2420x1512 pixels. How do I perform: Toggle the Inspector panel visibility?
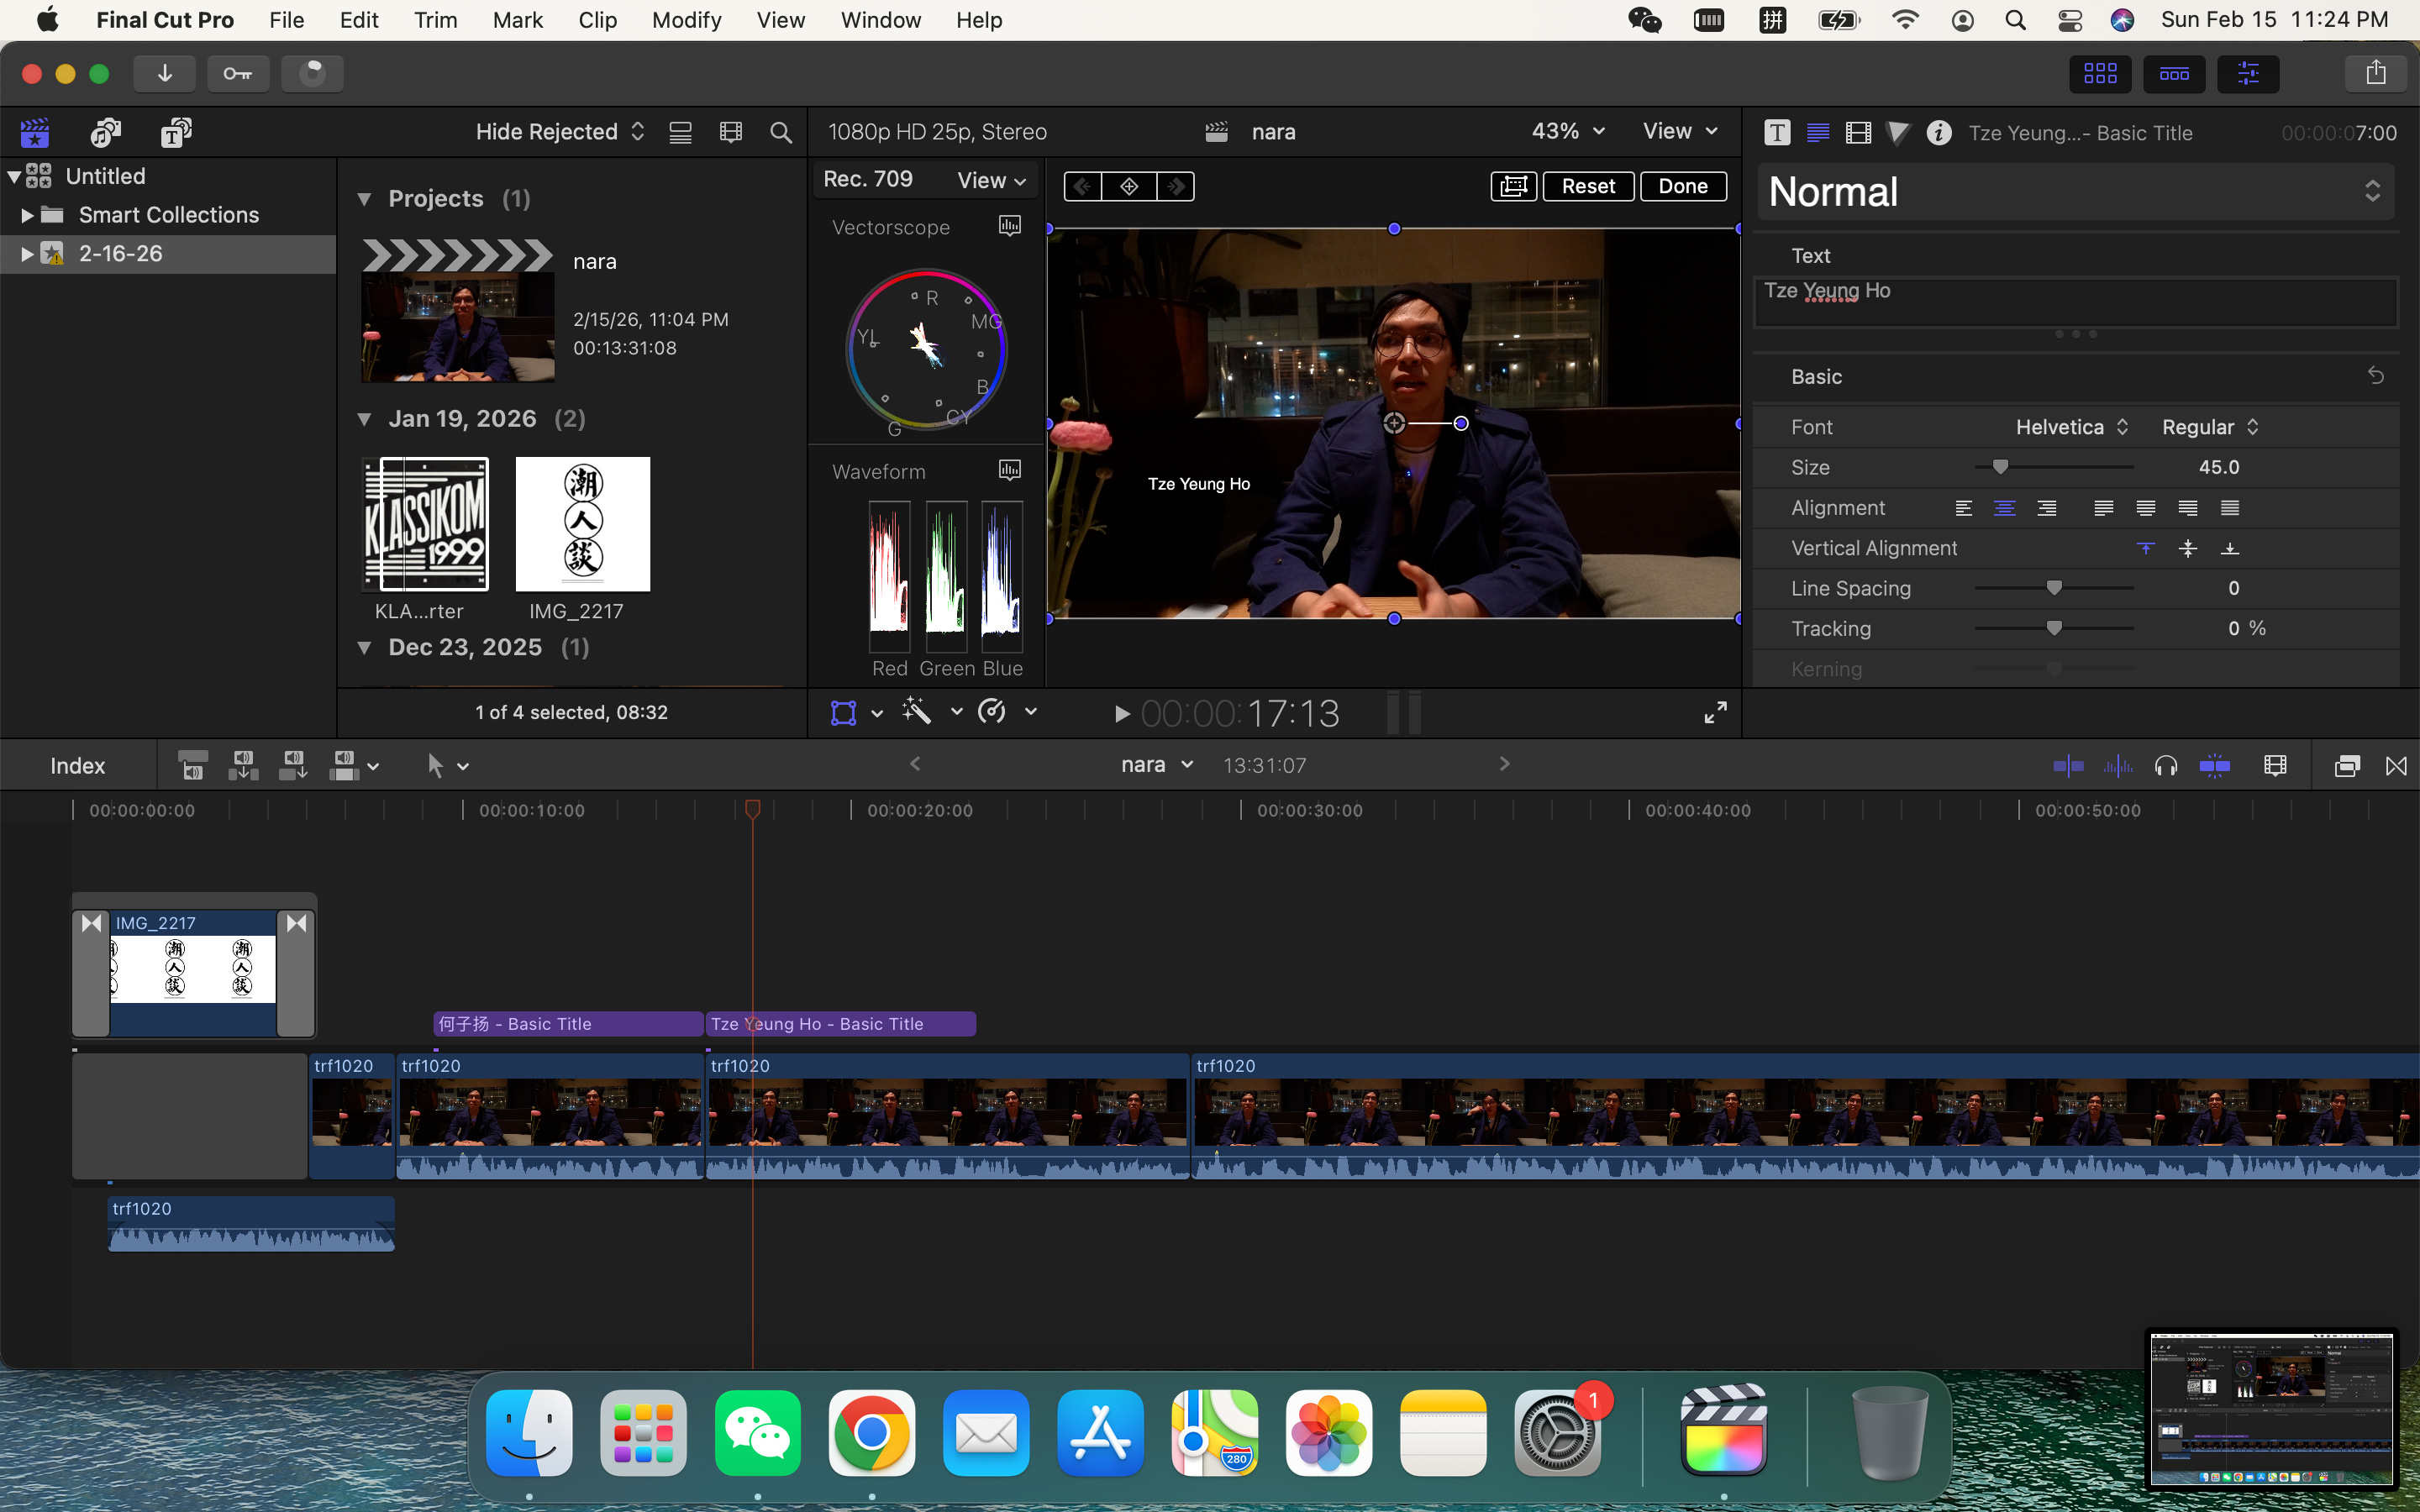point(2247,74)
